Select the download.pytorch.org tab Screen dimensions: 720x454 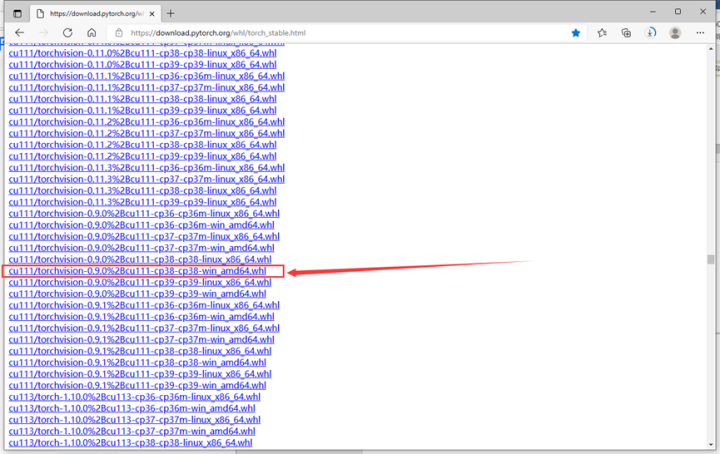pyautogui.click(x=95, y=14)
